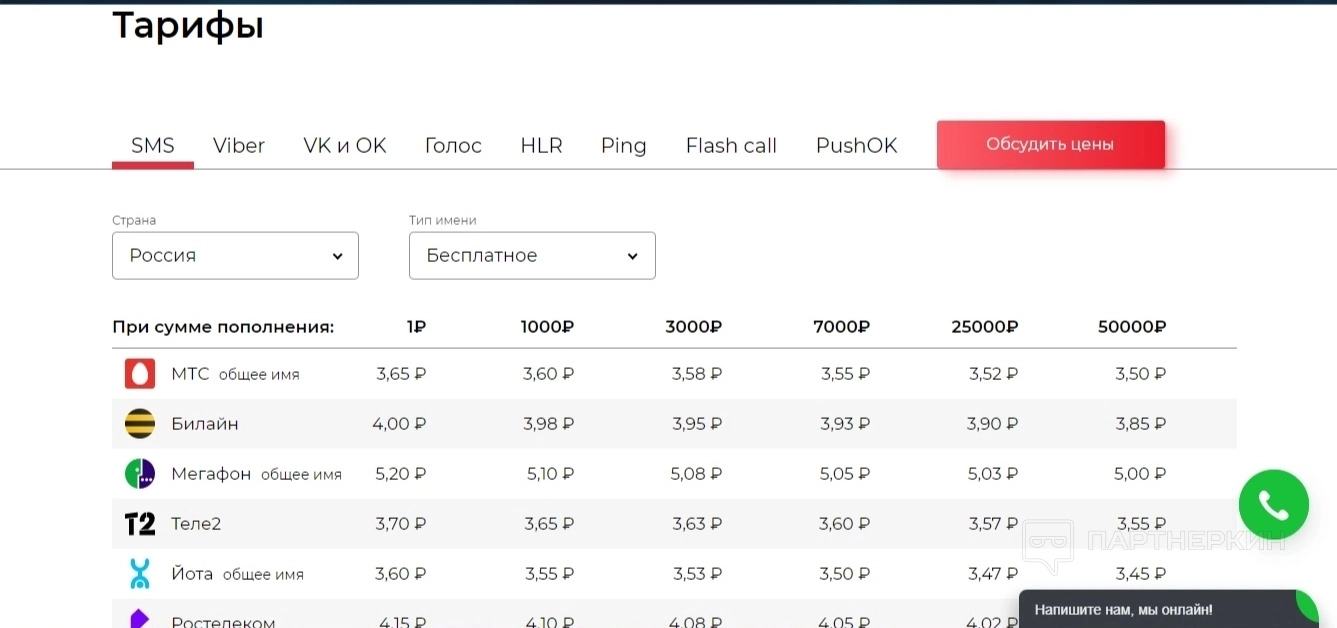Switch to the Flash call tab

(x=731, y=146)
